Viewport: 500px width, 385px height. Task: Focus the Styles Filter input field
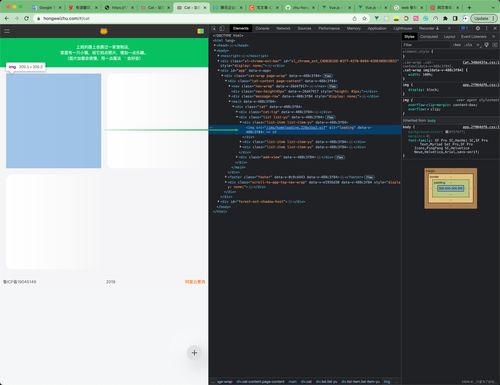pos(427,45)
